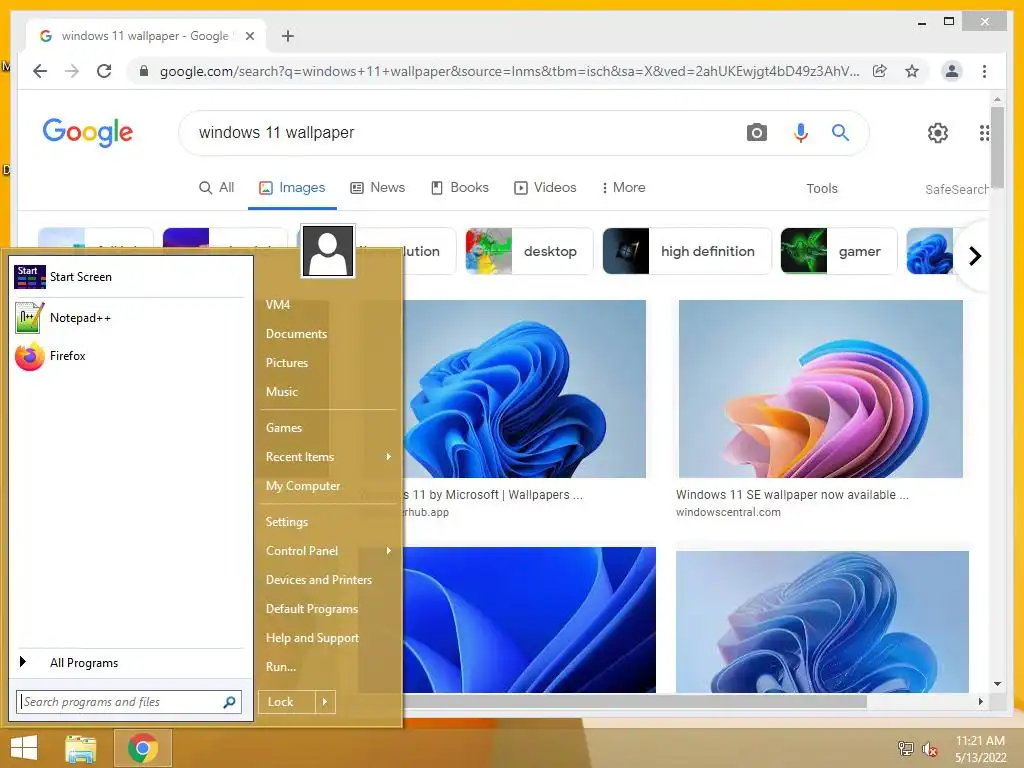Filter by high definition chip
The image size is (1024, 768).
point(686,251)
